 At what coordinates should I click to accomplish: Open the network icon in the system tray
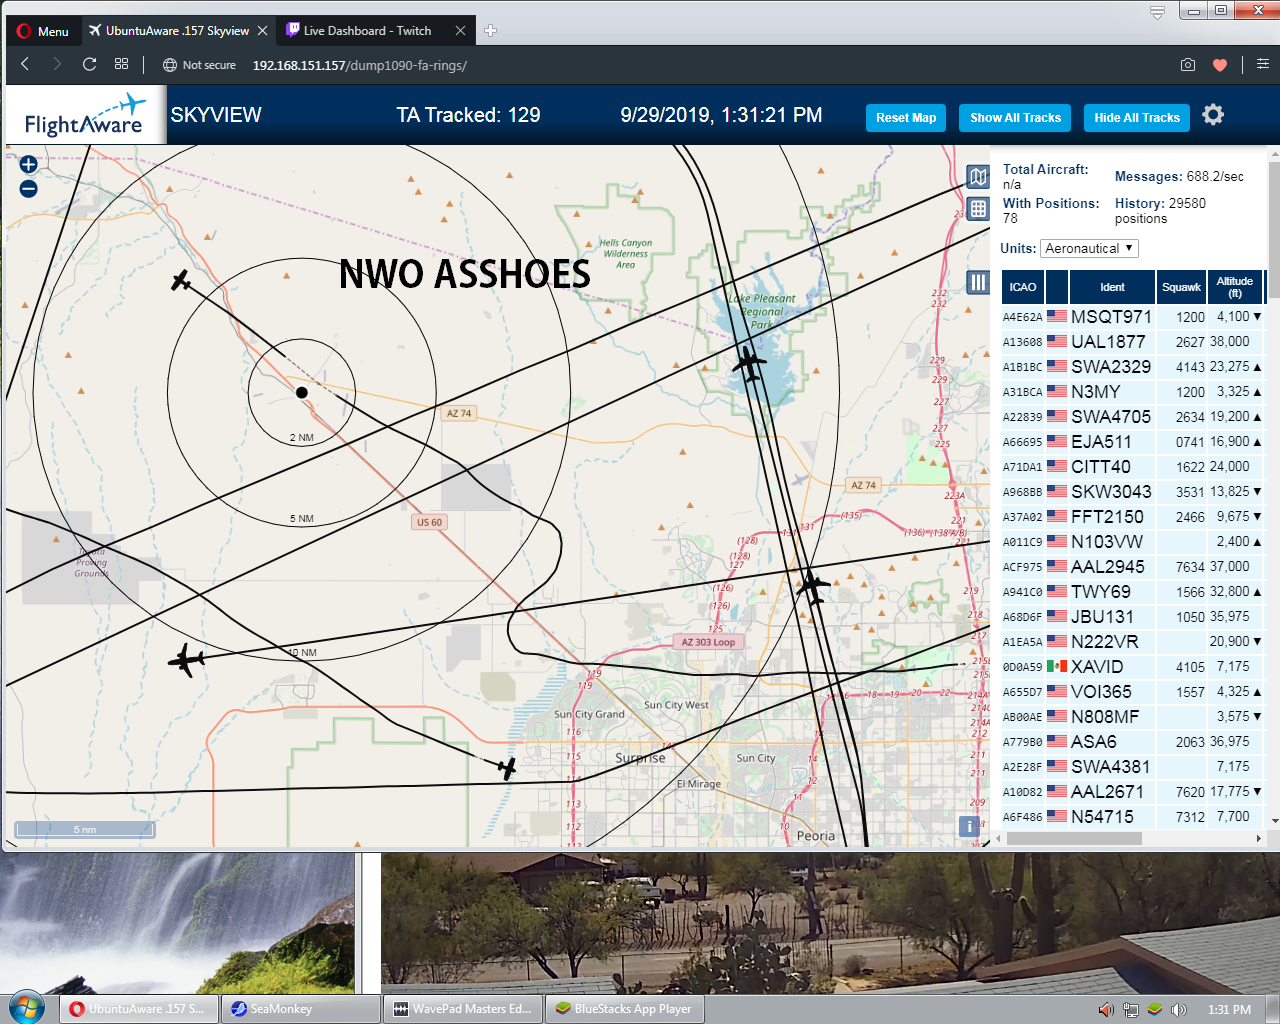tap(1130, 1010)
